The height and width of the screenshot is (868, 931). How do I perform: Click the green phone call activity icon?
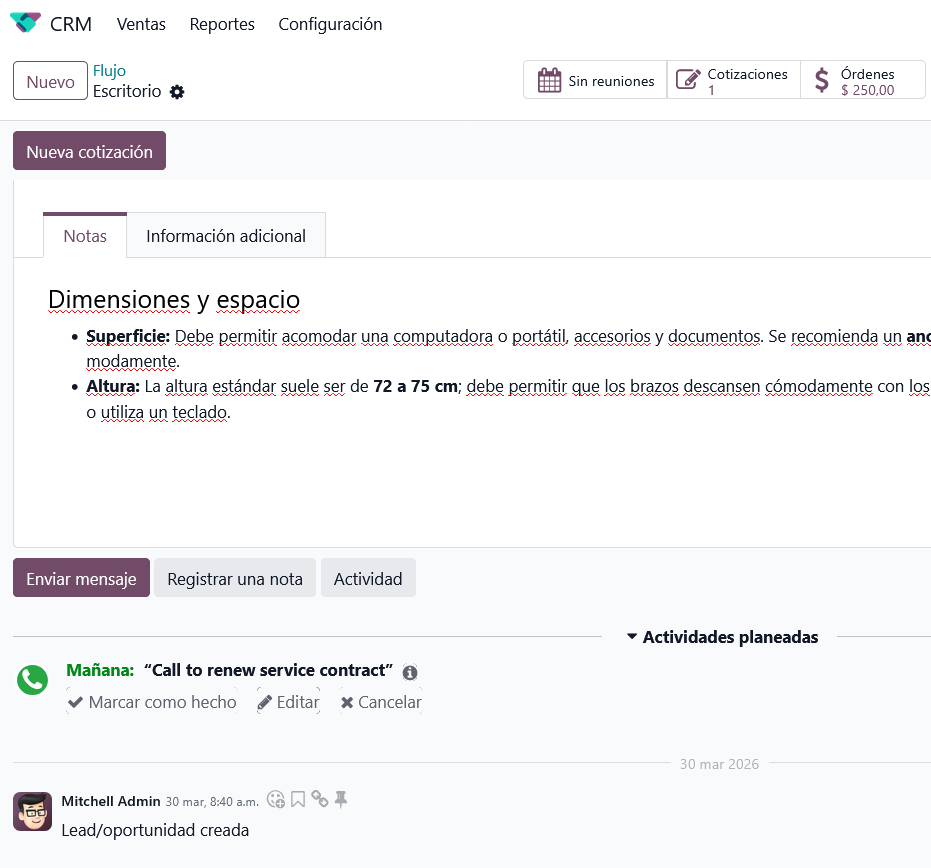click(x=32, y=680)
